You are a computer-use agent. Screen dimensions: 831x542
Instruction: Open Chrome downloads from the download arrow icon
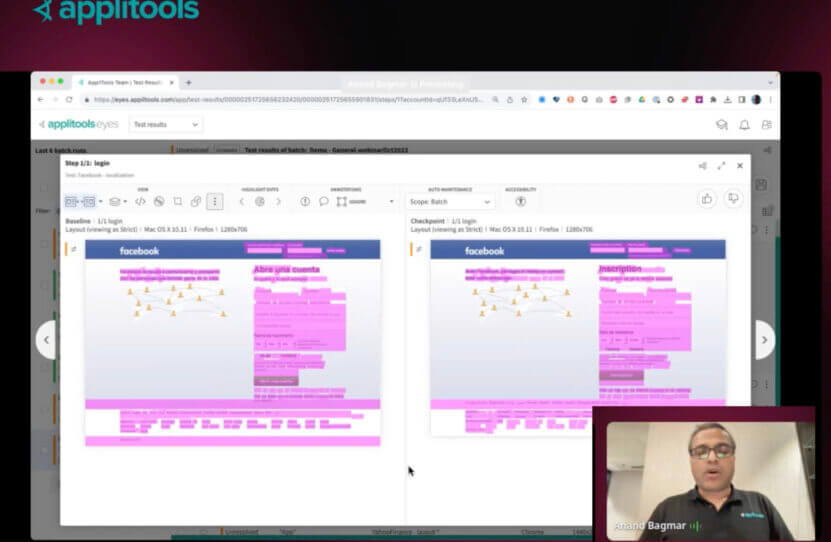click(x=728, y=100)
